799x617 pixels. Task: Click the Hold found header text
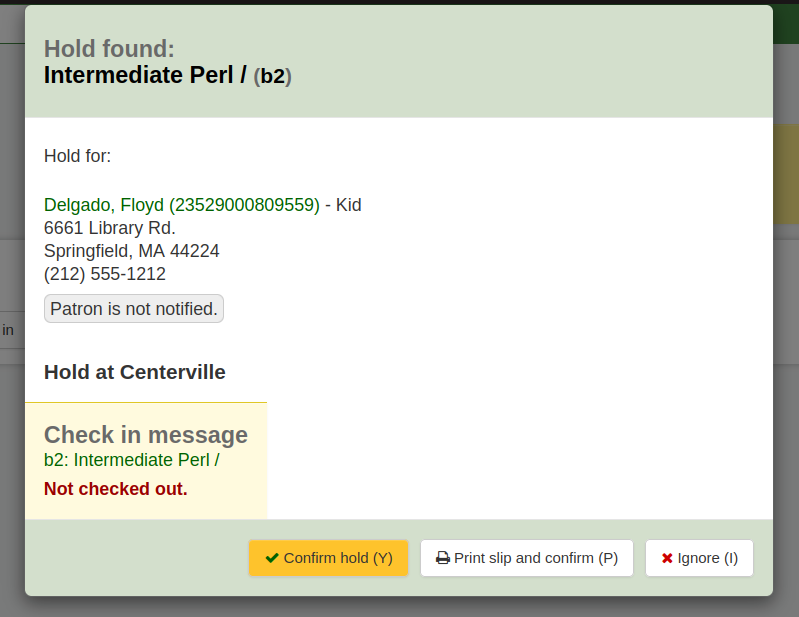point(109,49)
